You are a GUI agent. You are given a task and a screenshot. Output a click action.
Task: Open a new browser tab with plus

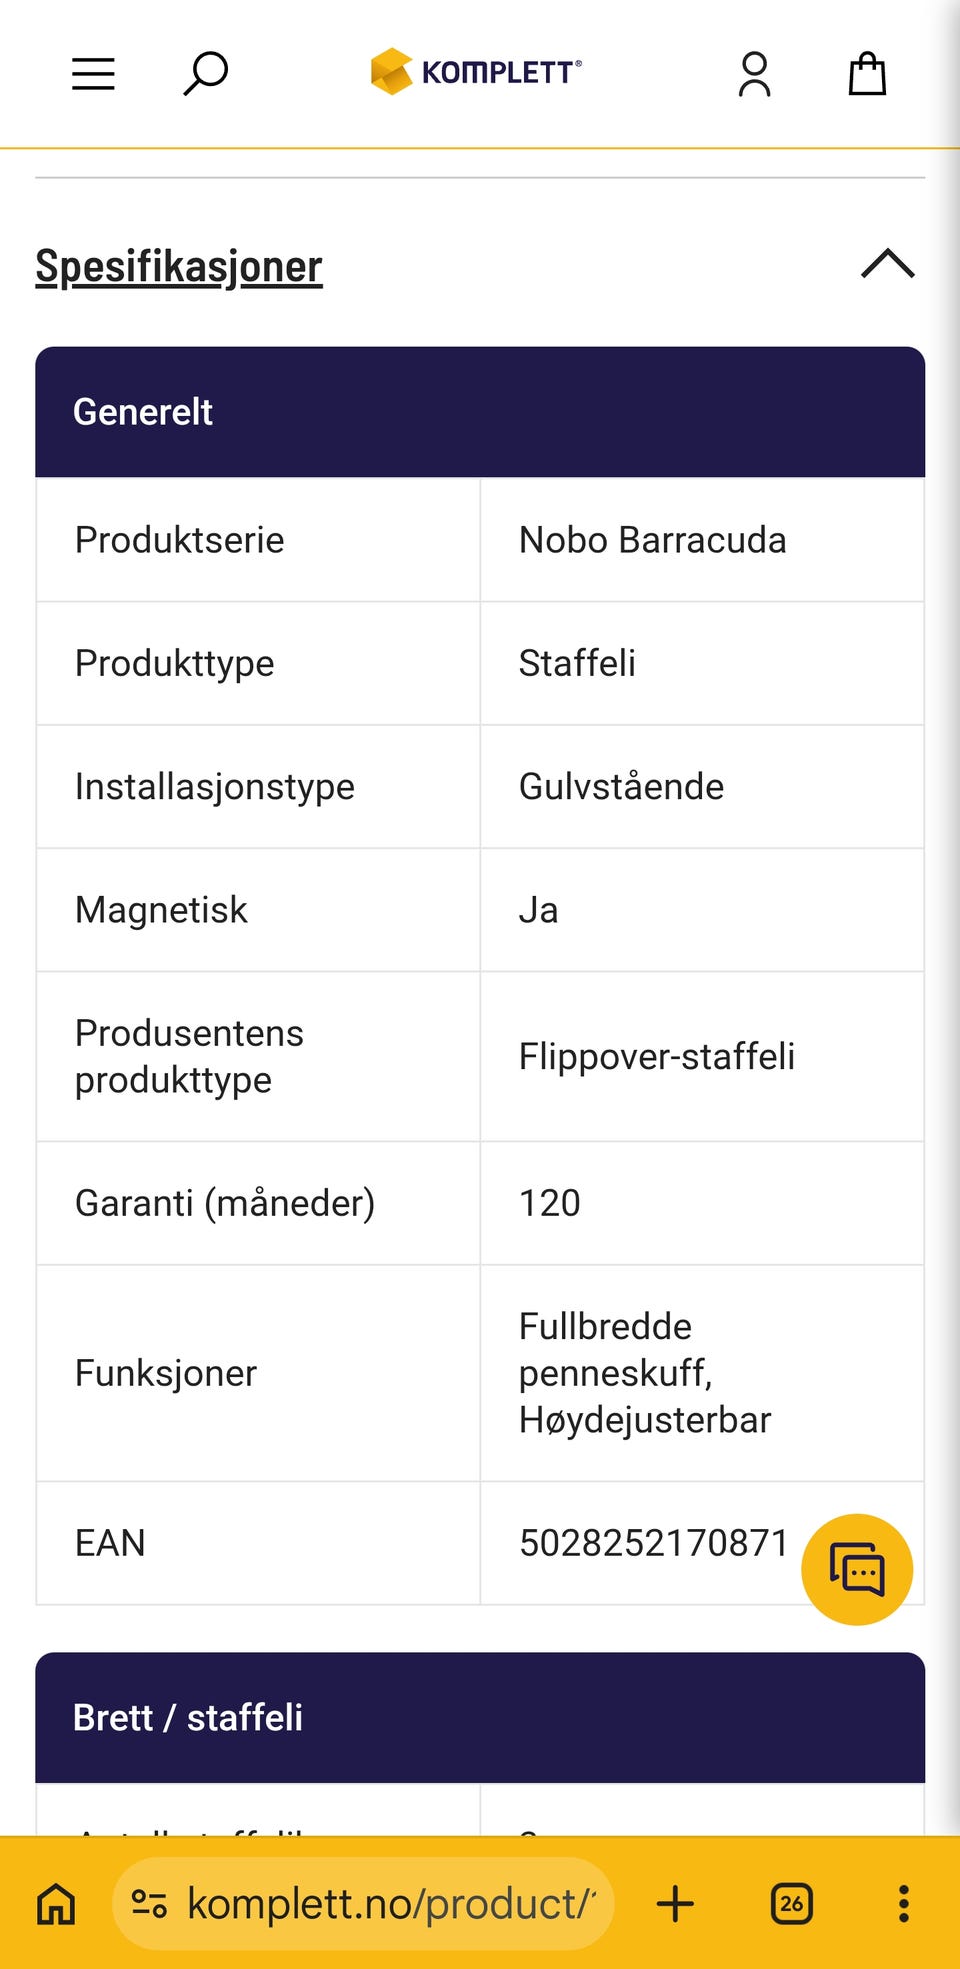675,1904
